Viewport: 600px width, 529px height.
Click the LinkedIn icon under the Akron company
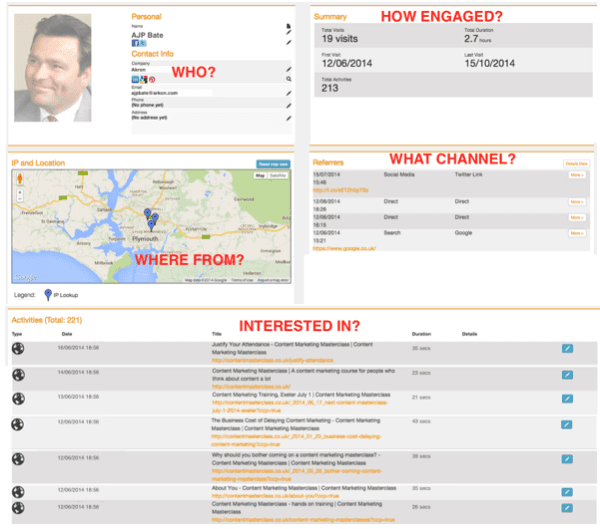click(135, 78)
